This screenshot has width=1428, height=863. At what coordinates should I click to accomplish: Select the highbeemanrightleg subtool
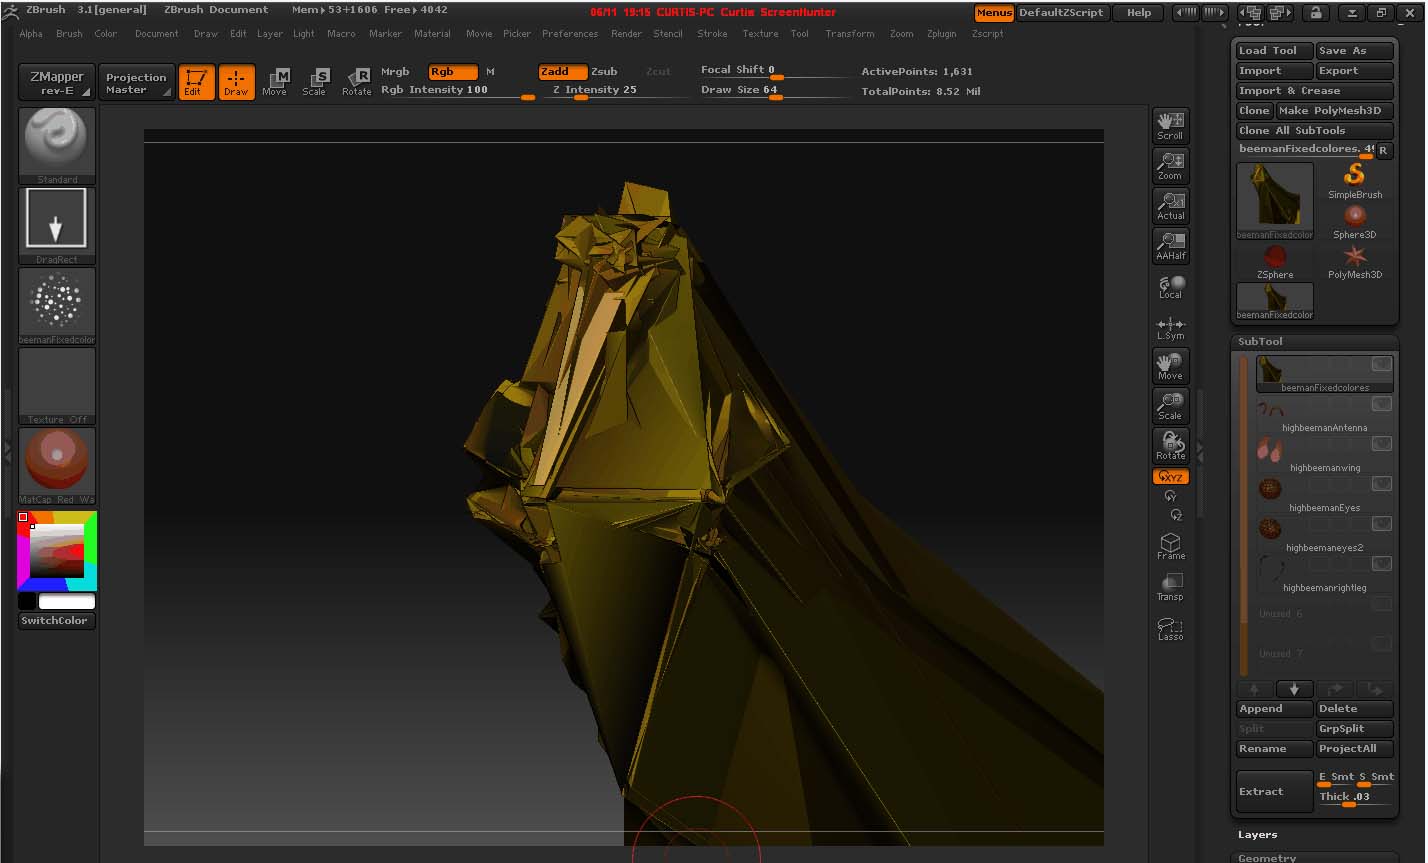point(1324,575)
